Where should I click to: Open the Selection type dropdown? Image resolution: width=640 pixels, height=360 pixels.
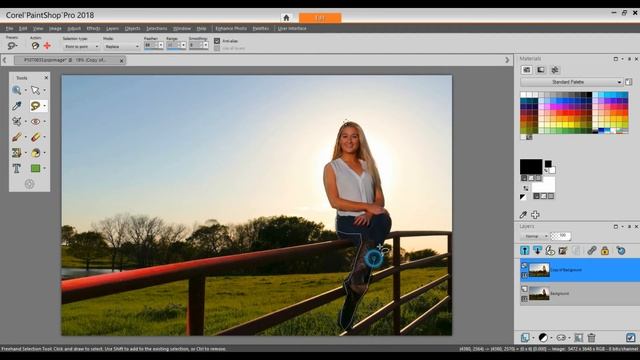click(x=81, y=47)
